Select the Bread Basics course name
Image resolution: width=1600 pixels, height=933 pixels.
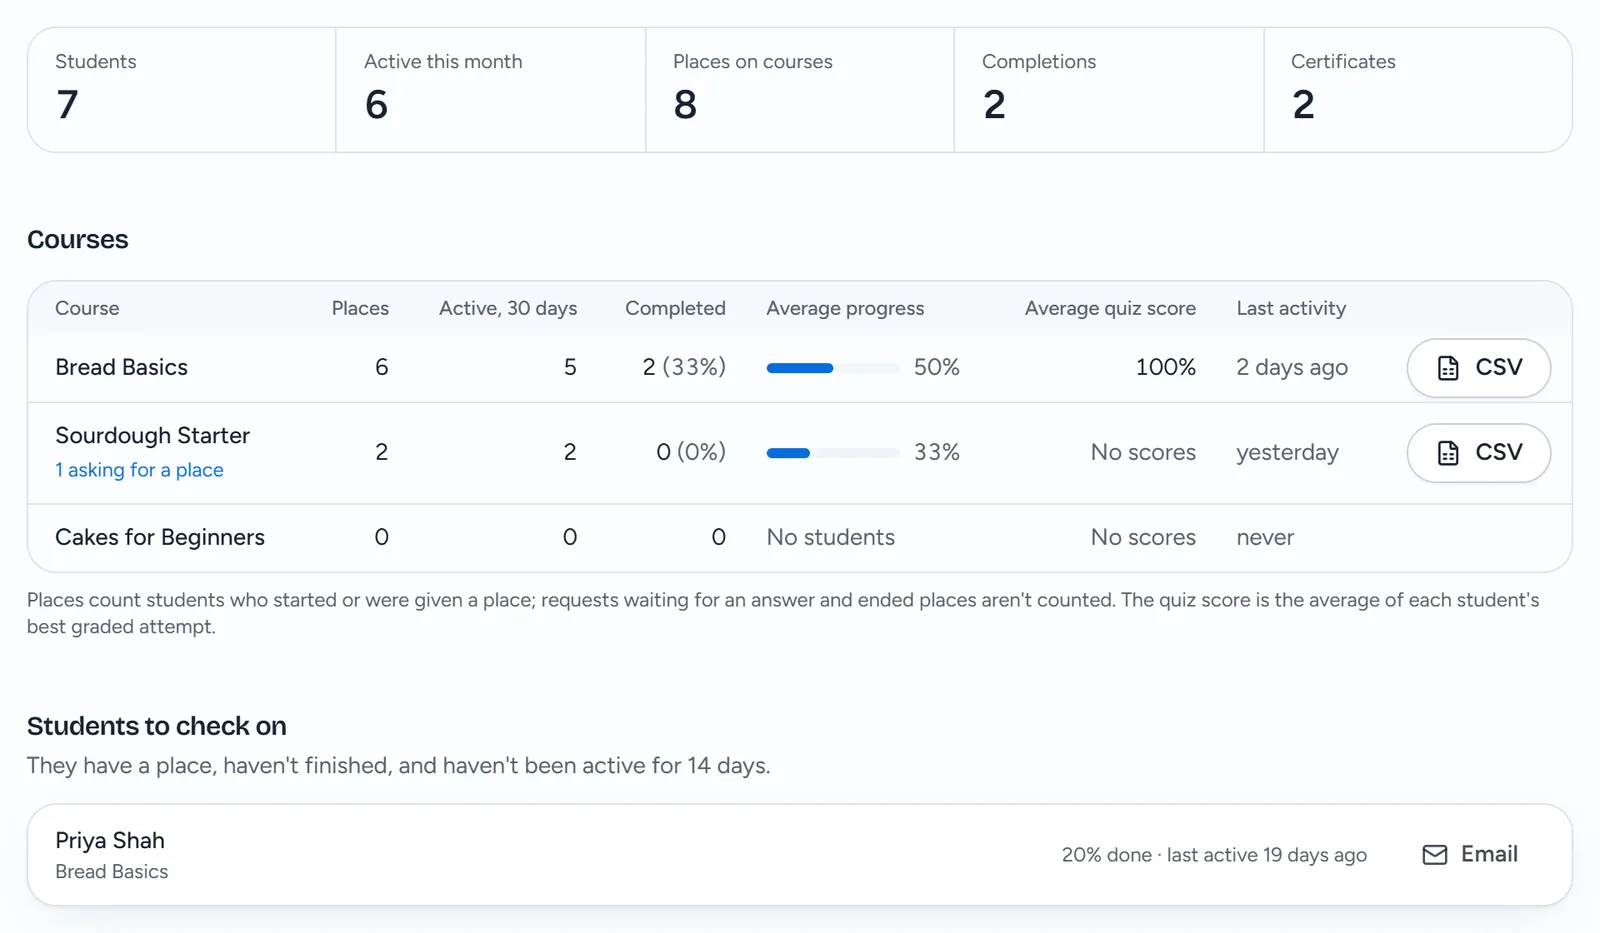click(x=121, y=367)
